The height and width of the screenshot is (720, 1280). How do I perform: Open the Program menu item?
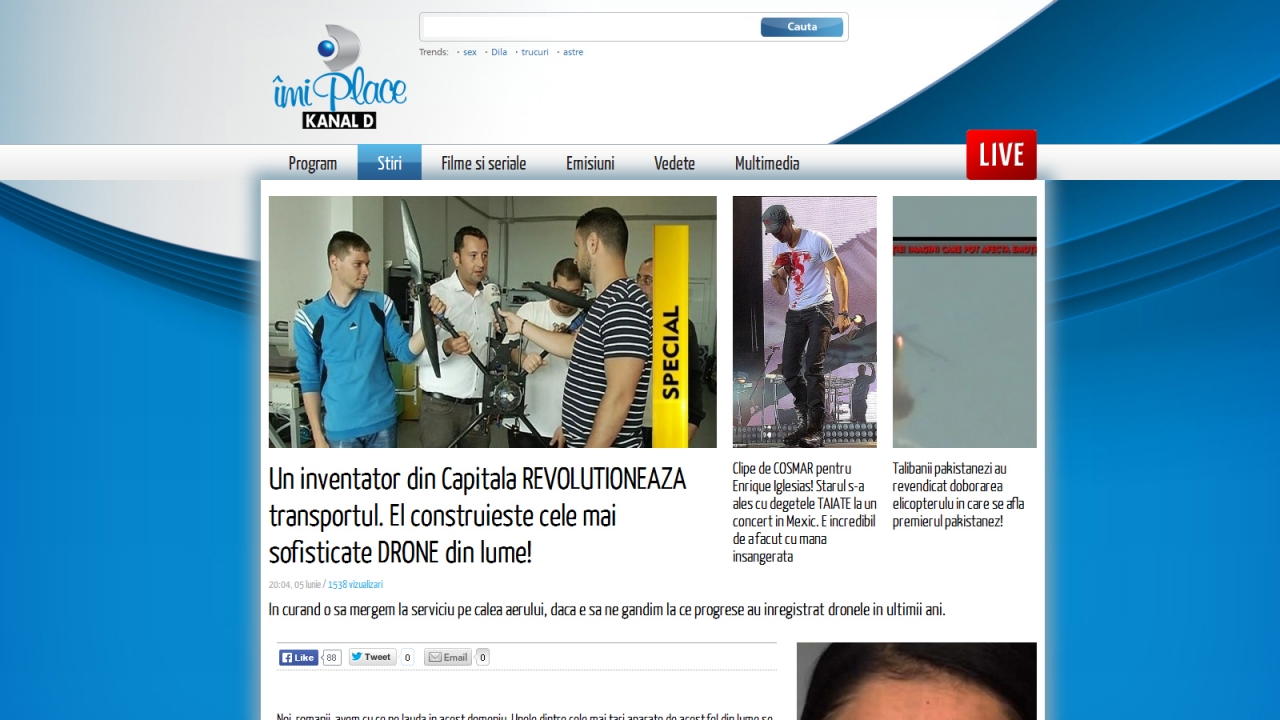point(312,163)
